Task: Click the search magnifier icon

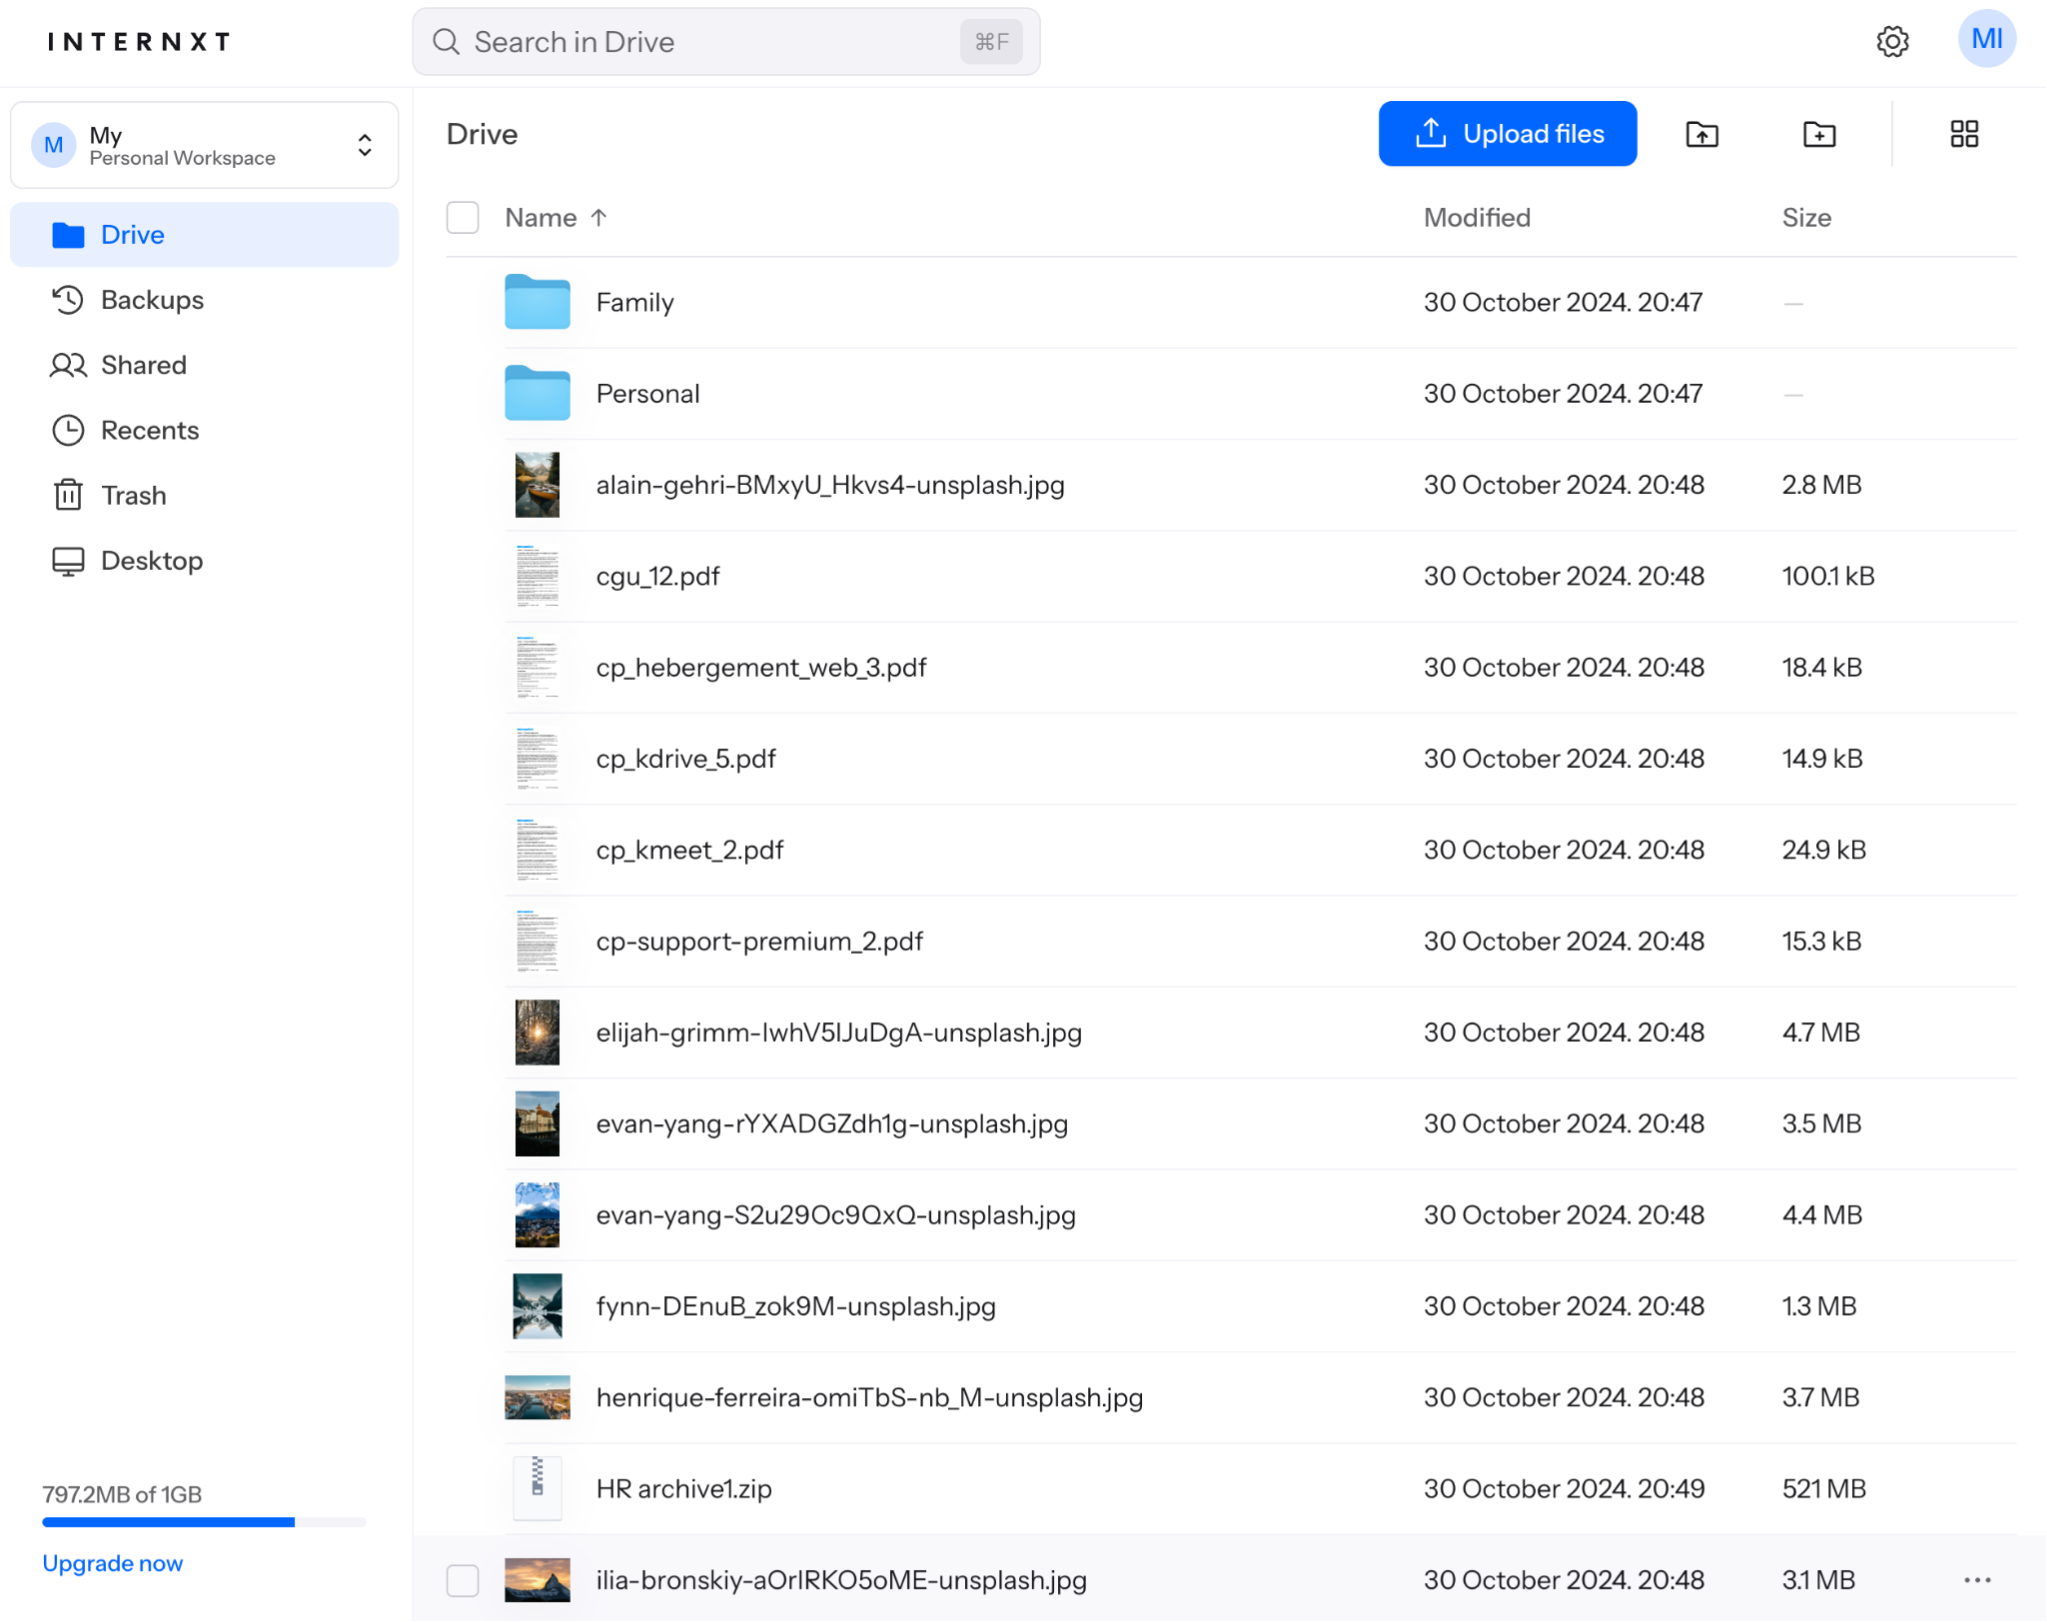Action: pyautogui.click(x=446, y=42)
